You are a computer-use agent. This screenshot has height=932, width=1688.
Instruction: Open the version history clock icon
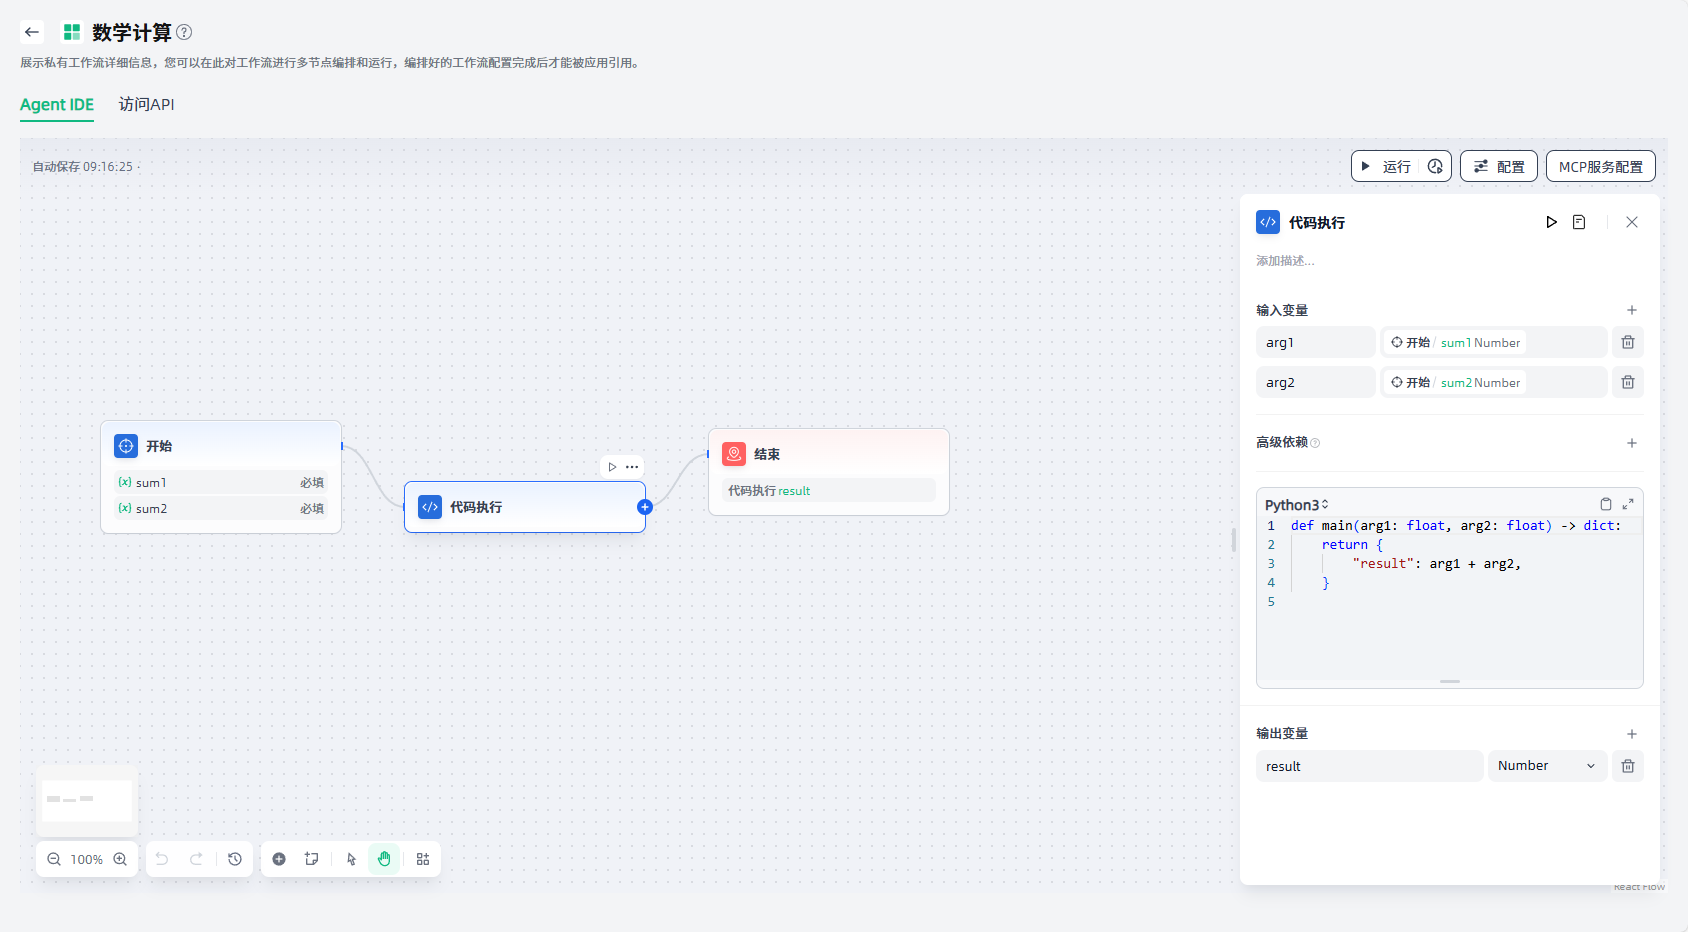click(x=235, y=859)
